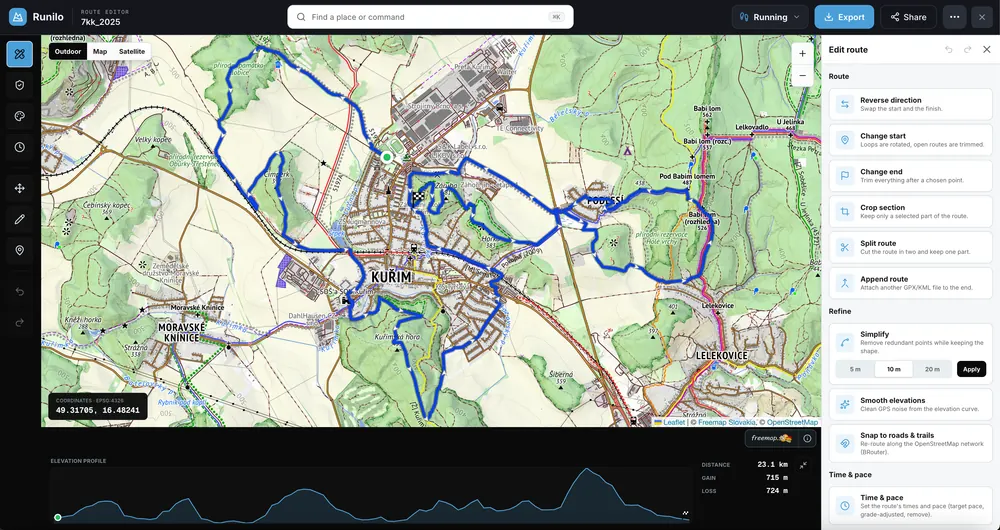Click the left sidebar redo arrow
The width and height of the screenshot is (1000, 530).
20,322
